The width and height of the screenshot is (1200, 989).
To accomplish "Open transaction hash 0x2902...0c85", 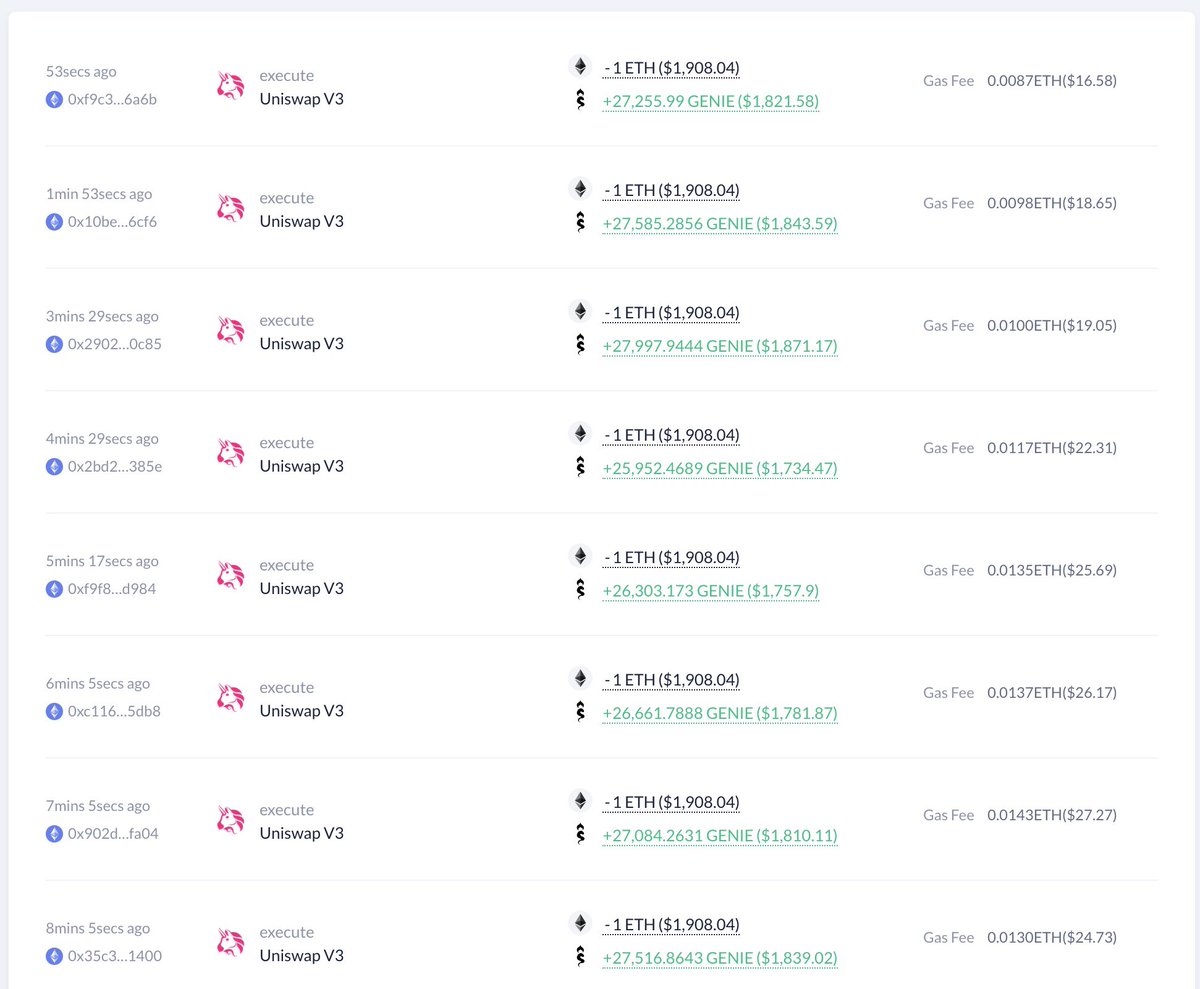I will pos(114,344).
